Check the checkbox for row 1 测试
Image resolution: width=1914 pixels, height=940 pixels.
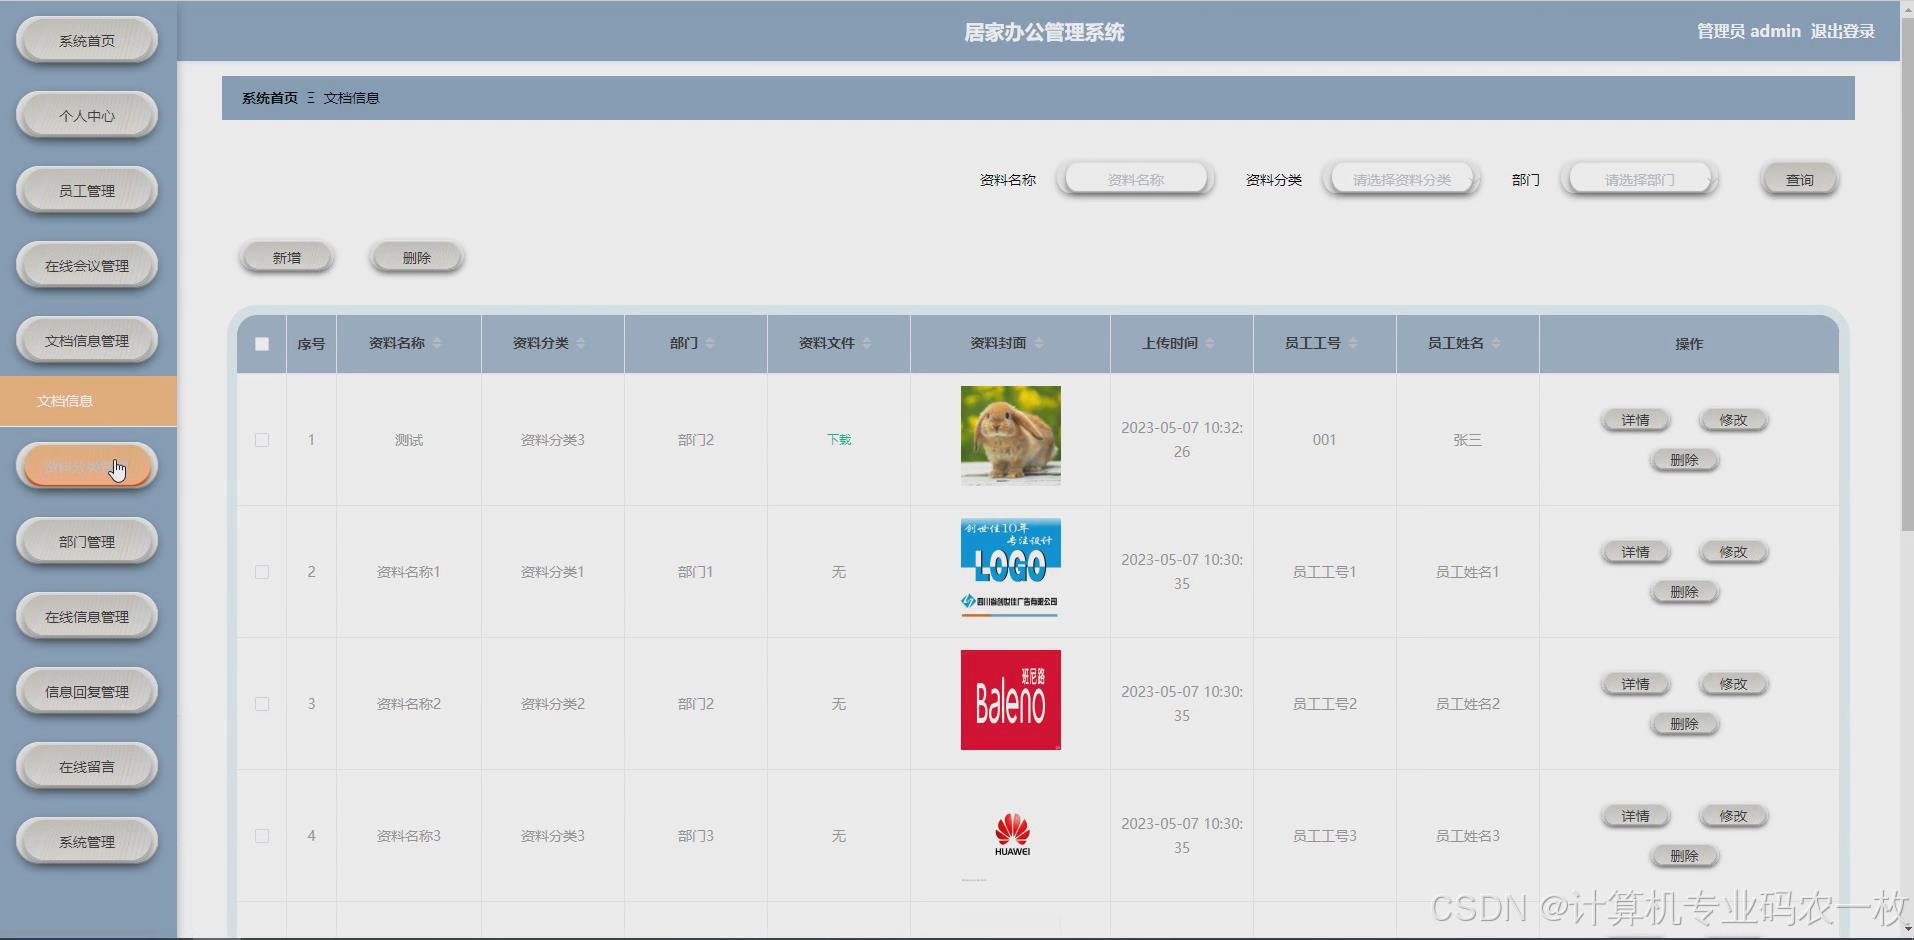coord(261,439)
